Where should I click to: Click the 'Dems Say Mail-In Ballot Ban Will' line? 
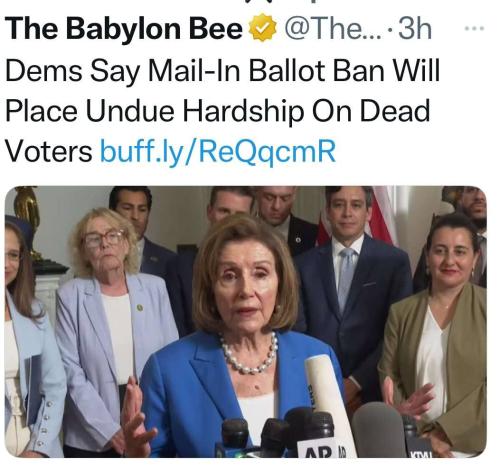222,71
